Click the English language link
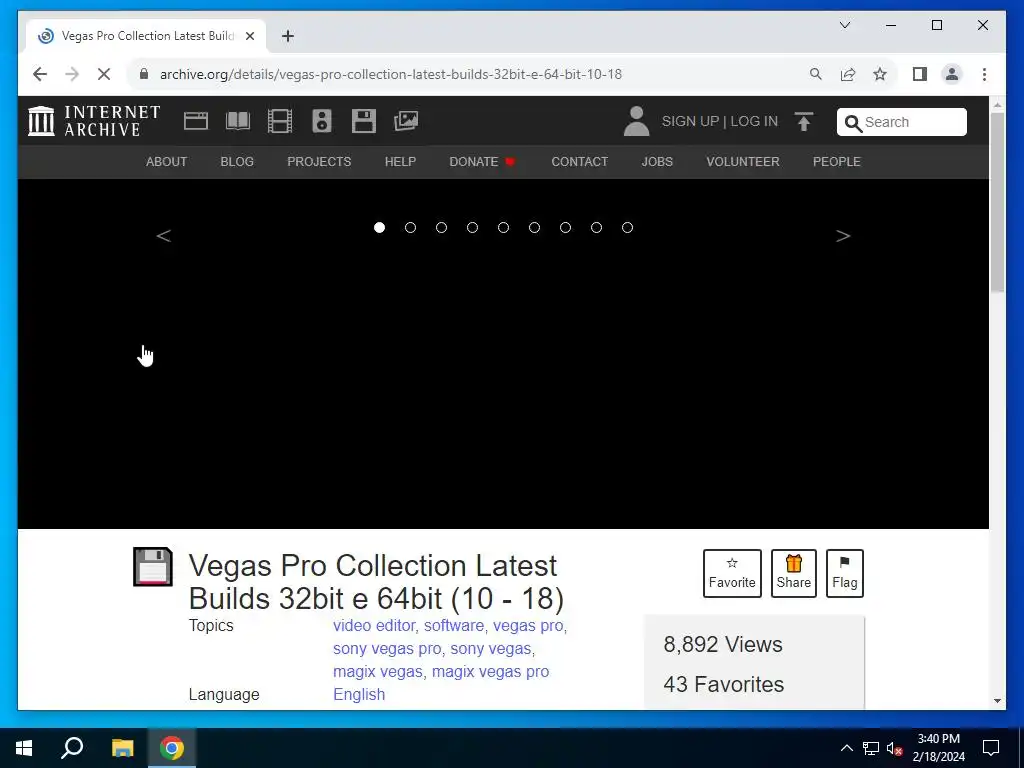Viewport: 1024px width, 768px height. pos(359,695)
